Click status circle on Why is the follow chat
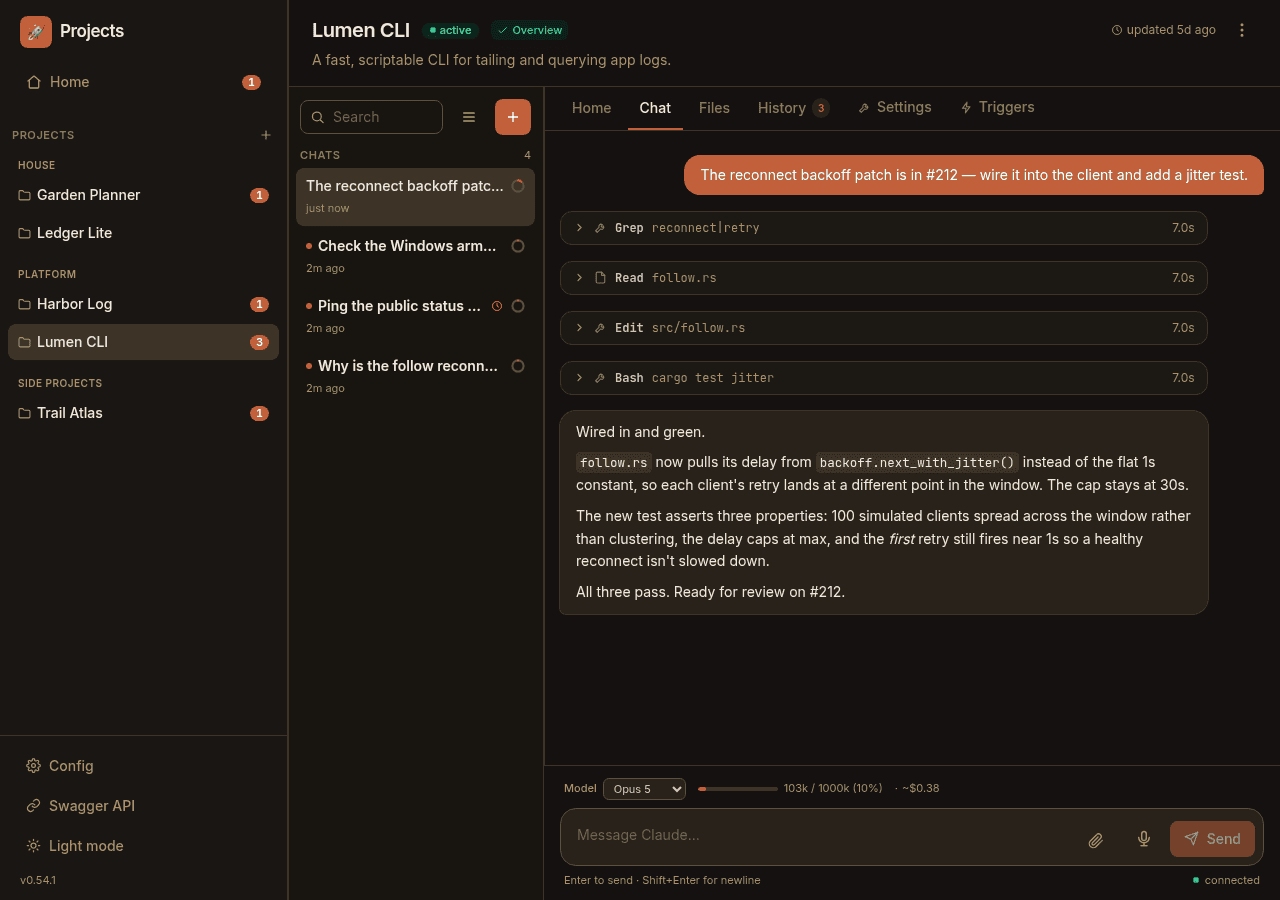 coord(518,366)
